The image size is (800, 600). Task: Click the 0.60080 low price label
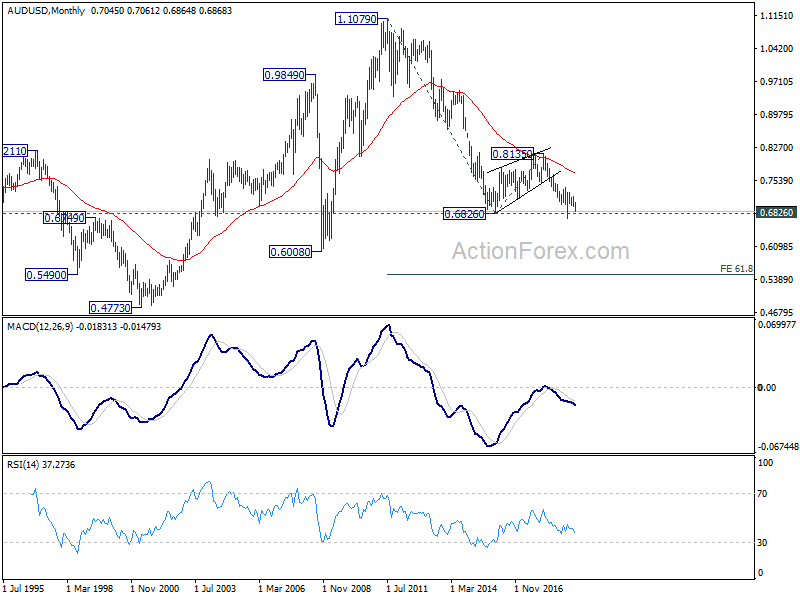tap(290, 252)
